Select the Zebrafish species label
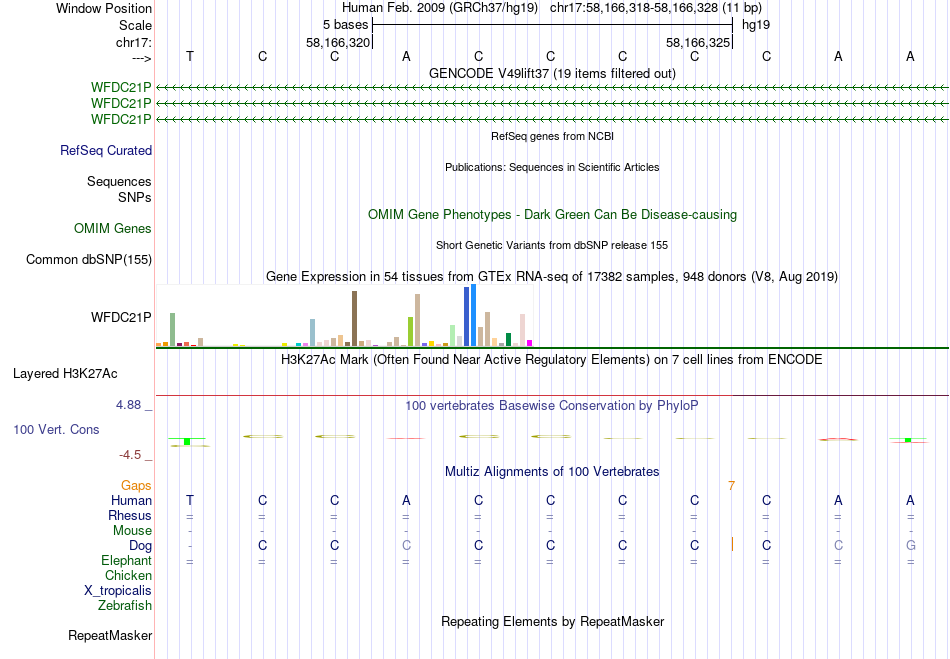Viewport: 950px width, 659px height. click(x=125, y=605)
